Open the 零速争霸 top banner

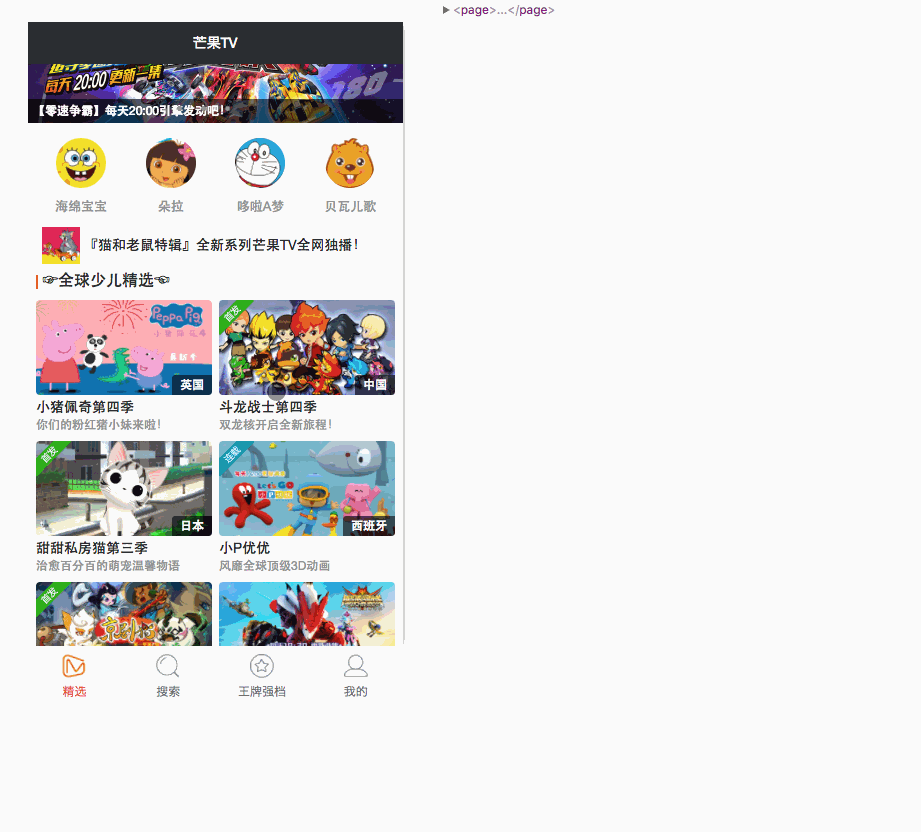pos(216,93)
